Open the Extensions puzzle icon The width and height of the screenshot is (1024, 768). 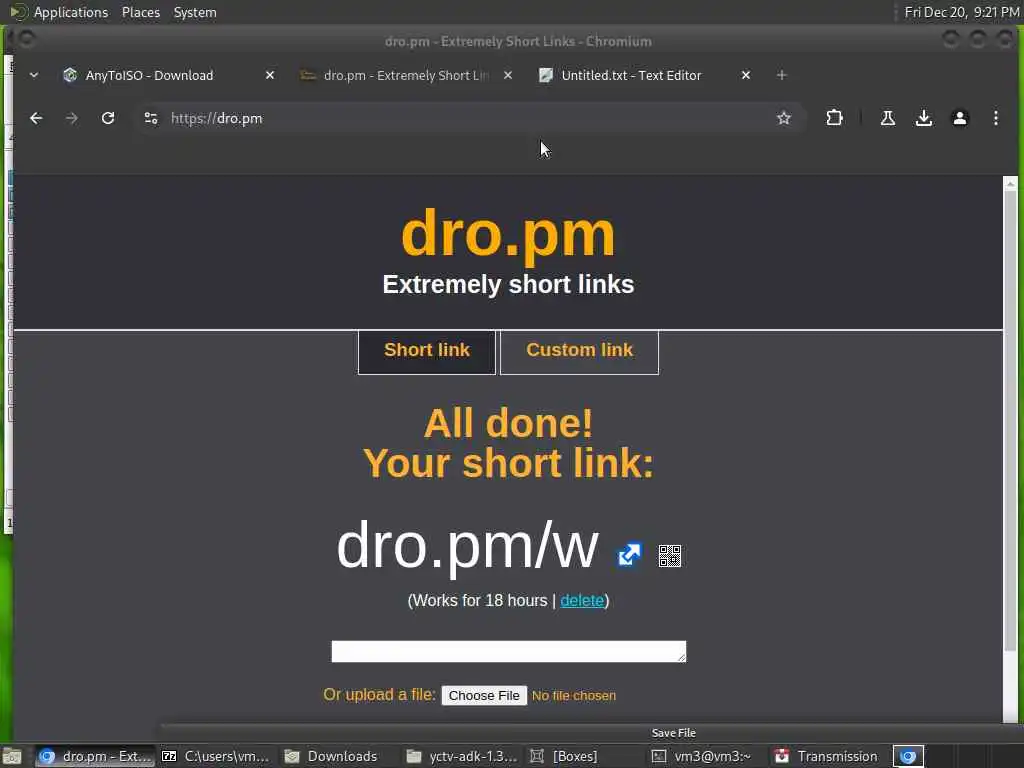[834, 118]
